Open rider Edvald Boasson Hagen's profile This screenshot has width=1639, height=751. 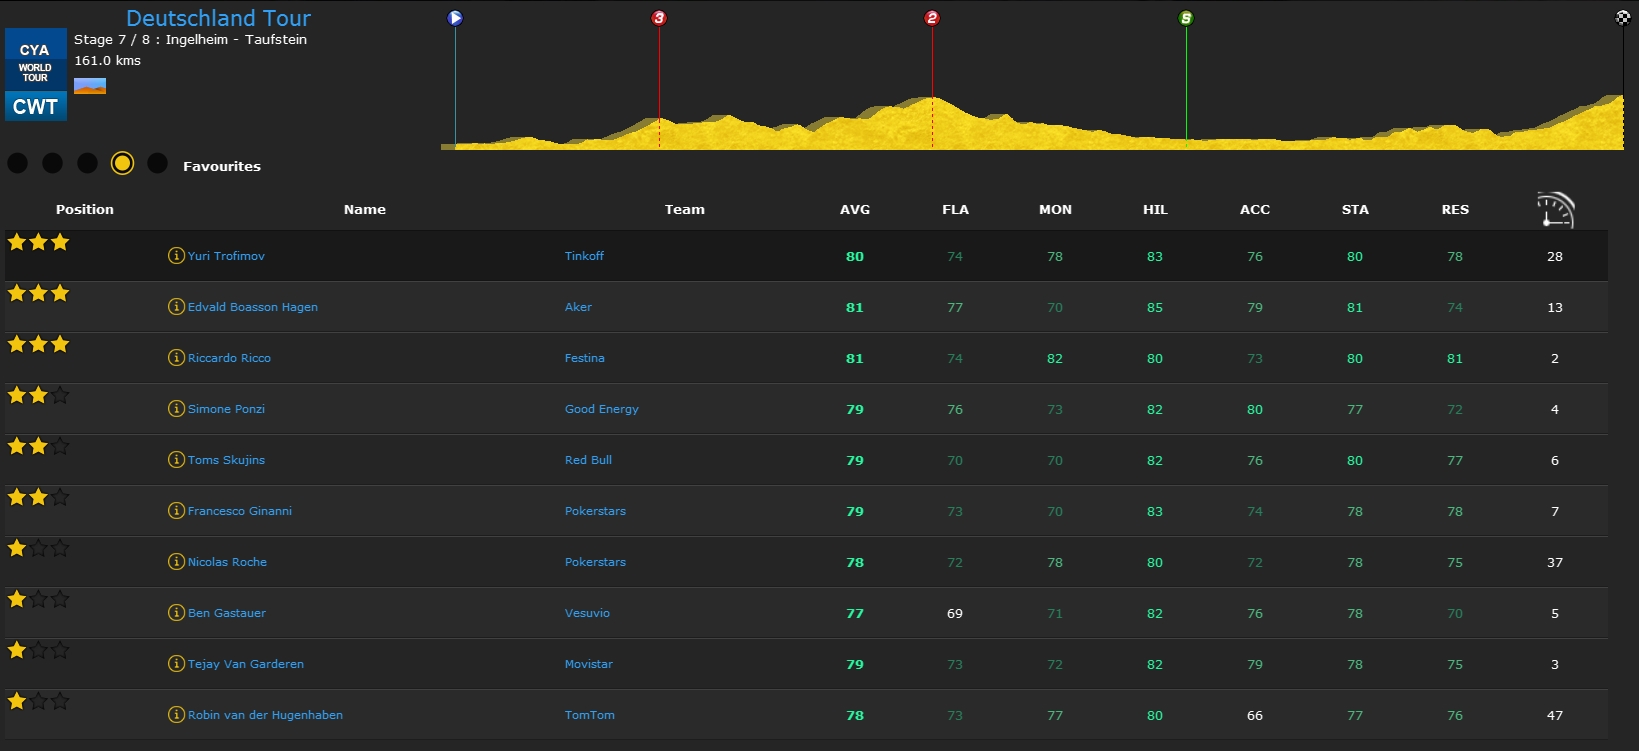(253, 307)
